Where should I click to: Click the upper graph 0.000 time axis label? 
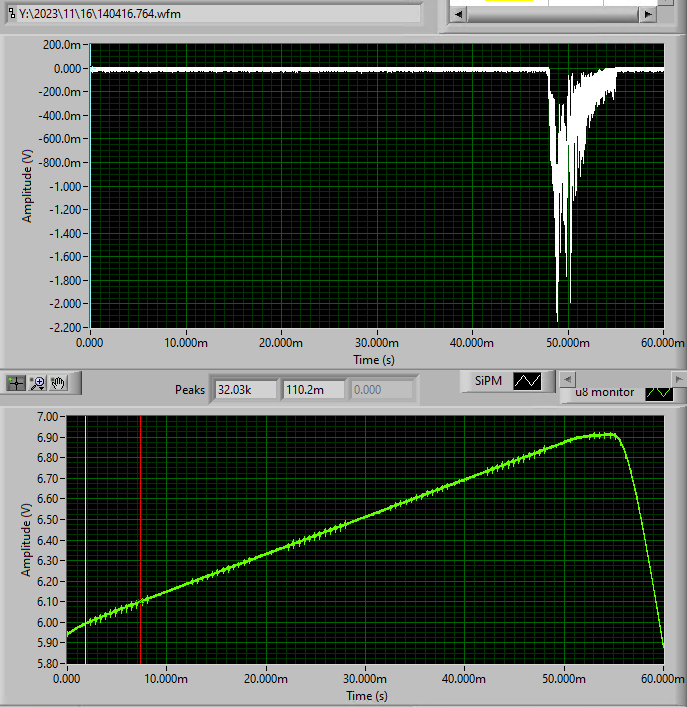(x=89, y=343)
